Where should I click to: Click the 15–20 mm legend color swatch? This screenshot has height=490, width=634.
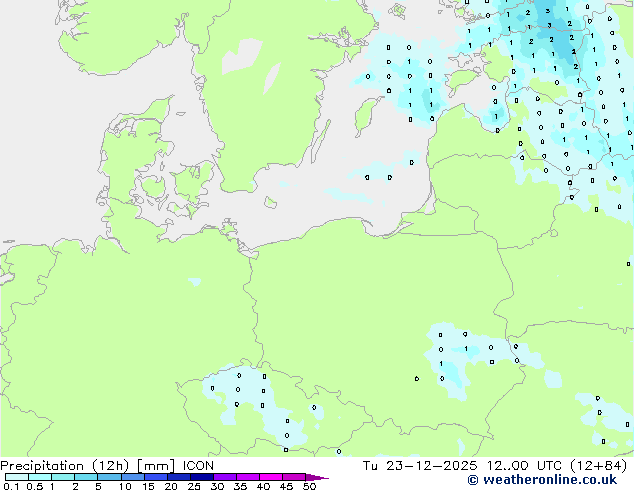coord(155,477)
